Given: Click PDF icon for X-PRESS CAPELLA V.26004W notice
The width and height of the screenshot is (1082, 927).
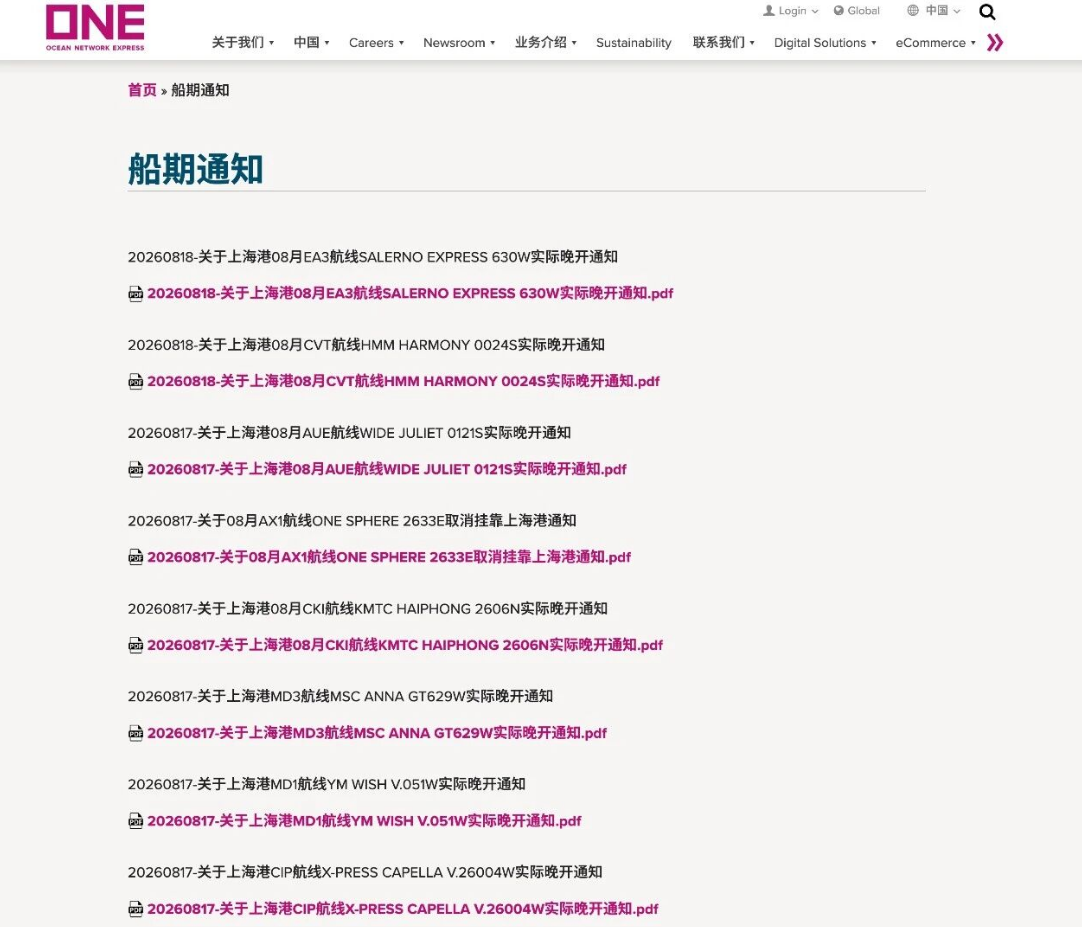Looking at the screenshot, I should click(x=136, y=908).
